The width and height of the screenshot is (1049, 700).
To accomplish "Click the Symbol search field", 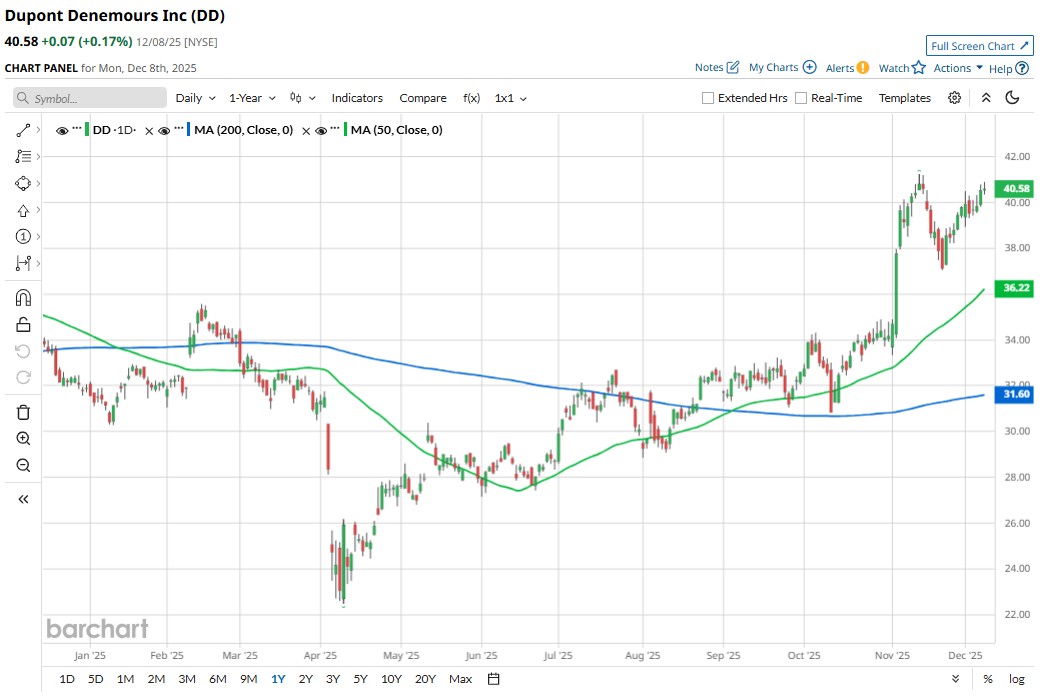I will pyautogui.click(x=90, y=98).
